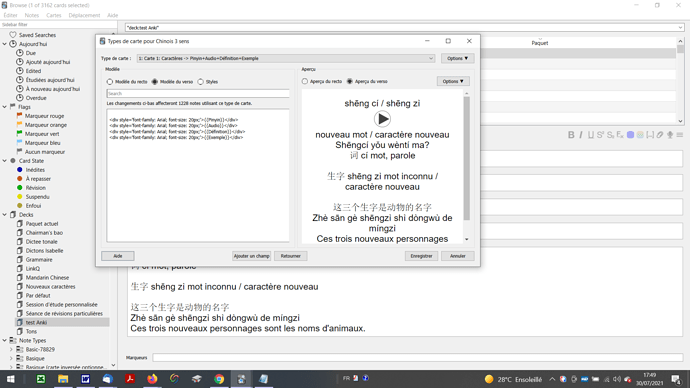The image size is (690, 388).
Task: Select test Anki deck in sidebar
Action: pos(36,322)
